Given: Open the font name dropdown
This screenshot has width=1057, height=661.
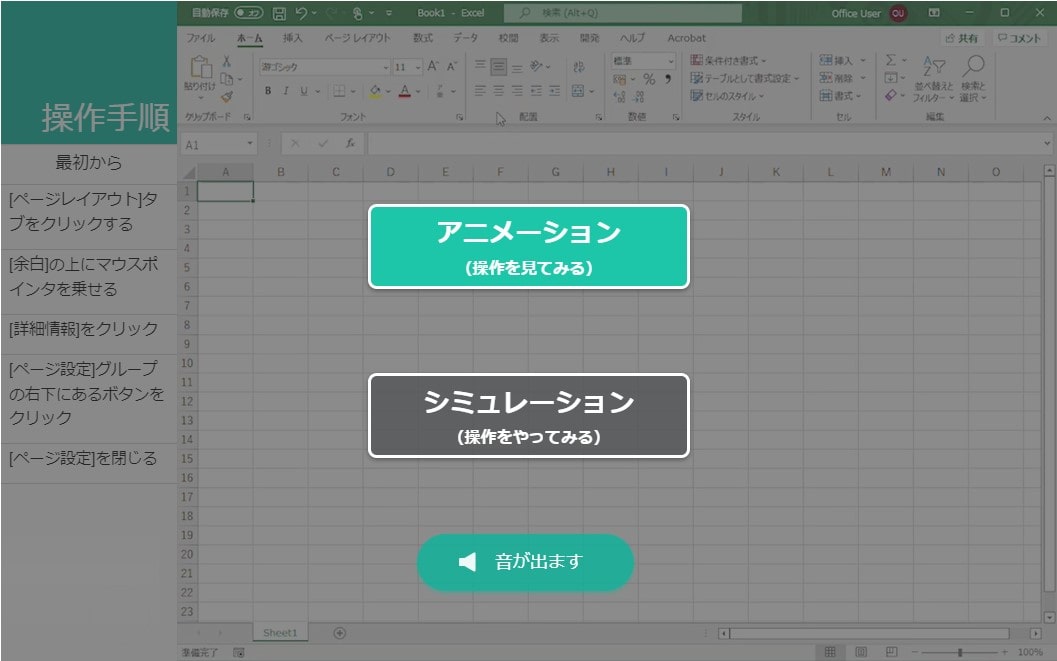Looking at the screenshot, I should click(x=386, y=67).
